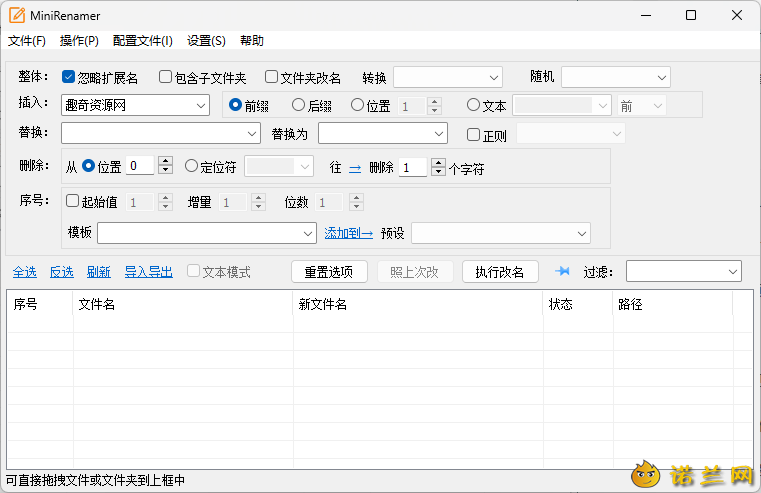Screen dimensions: 761x493
Task: Click the 导入导出 link
Action: coord(149,272)
